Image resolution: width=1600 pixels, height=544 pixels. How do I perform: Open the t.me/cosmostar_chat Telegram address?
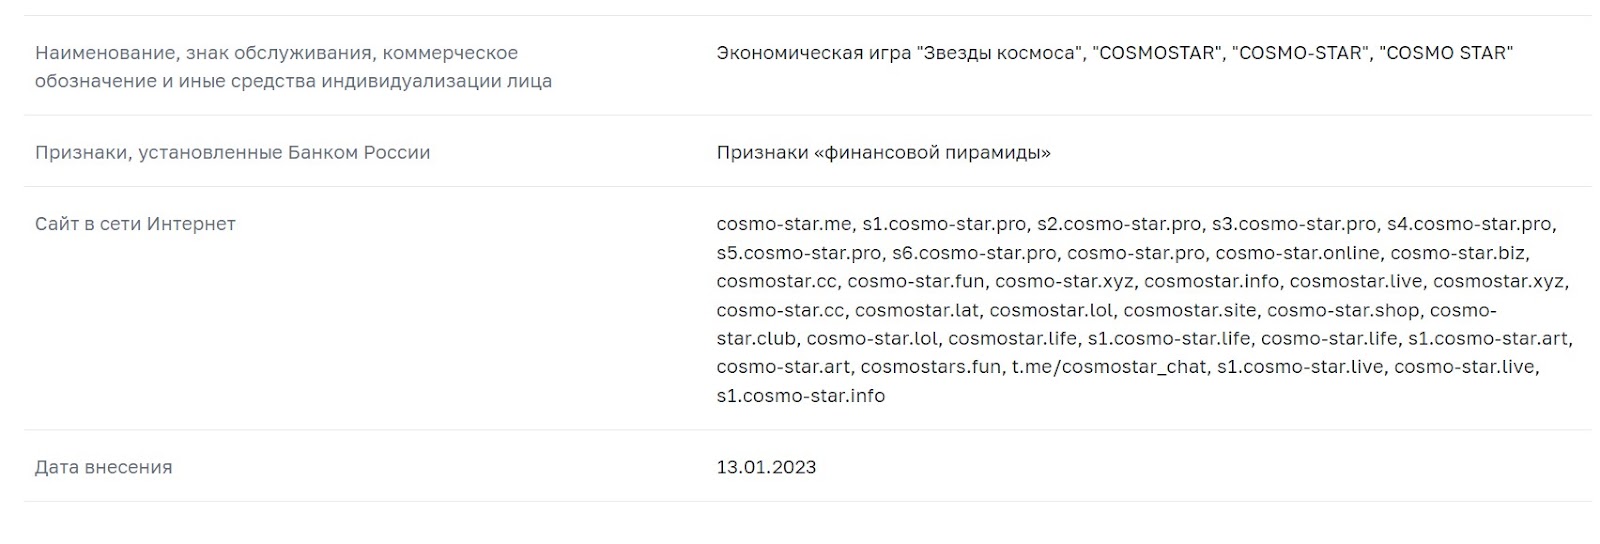1108,367
